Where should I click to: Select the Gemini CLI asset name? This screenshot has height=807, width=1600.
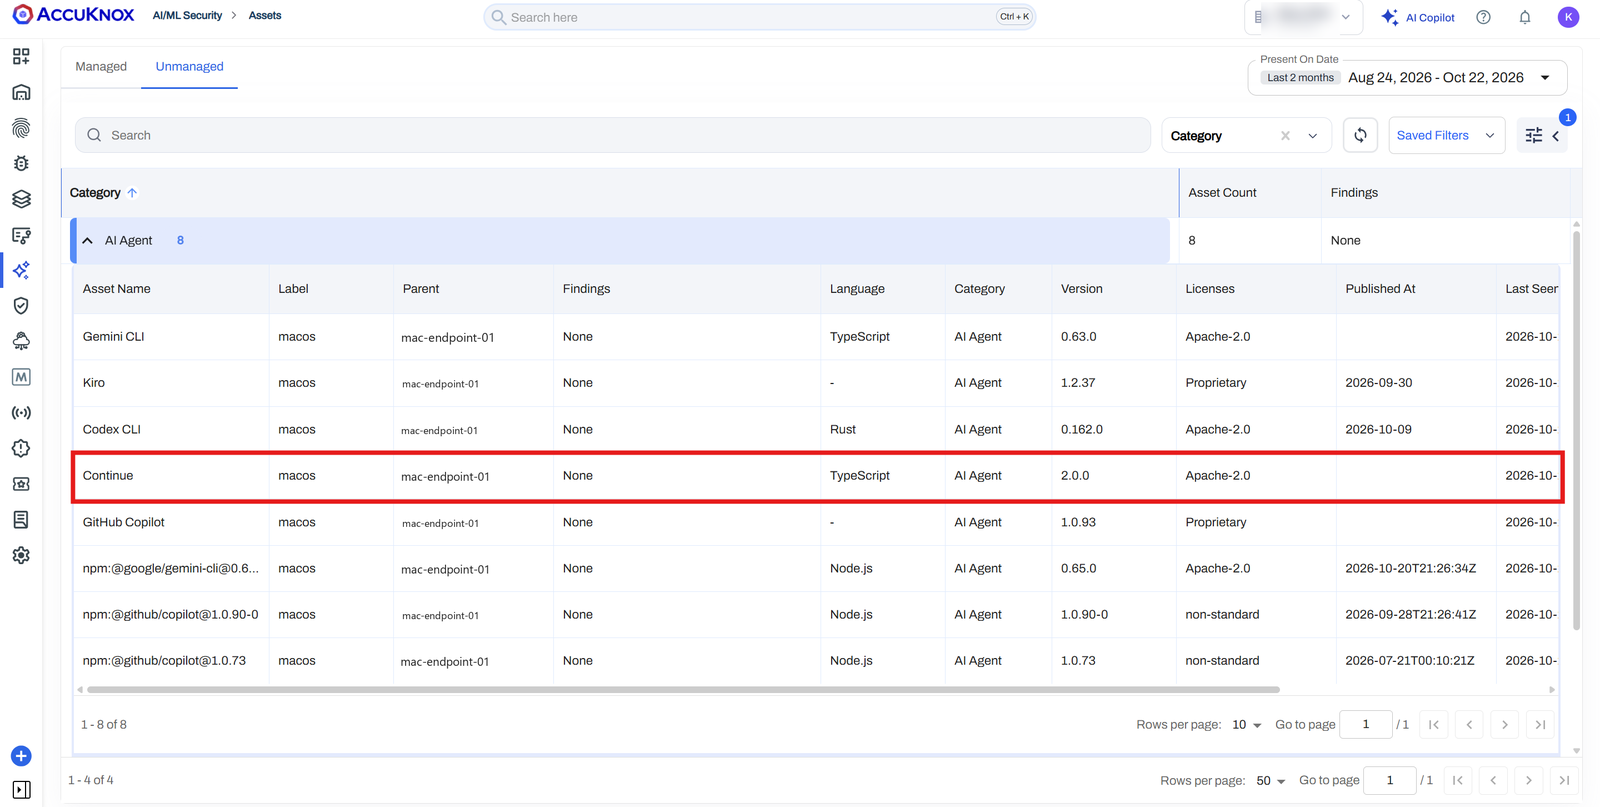pyautogui.click(x=114, y=337)
